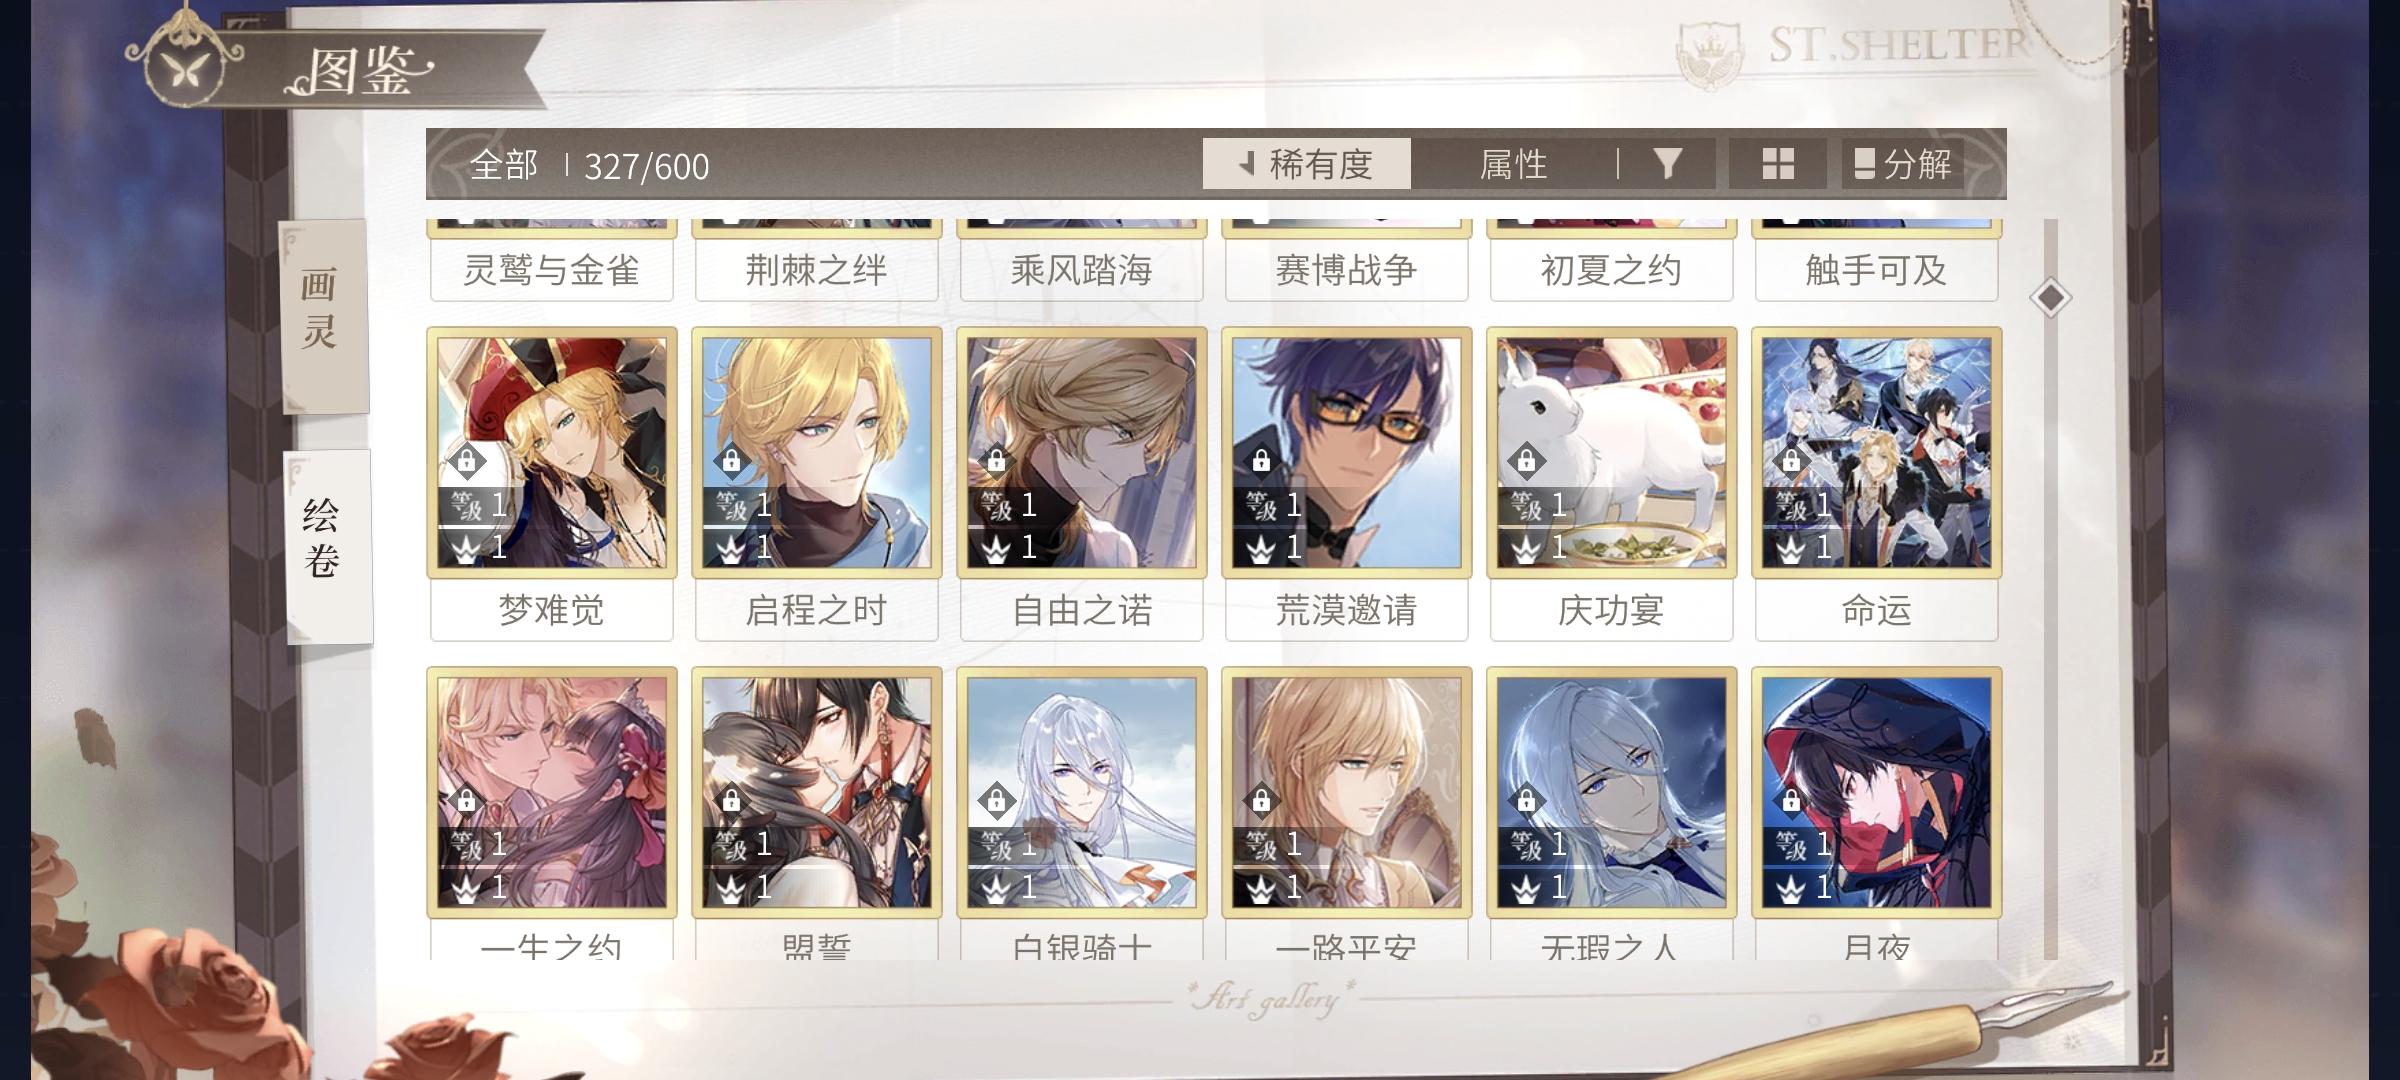Click the lock icon on 月夜 card
Viewport: 2400px width, 1080px height.
(x=1792, y=801)
